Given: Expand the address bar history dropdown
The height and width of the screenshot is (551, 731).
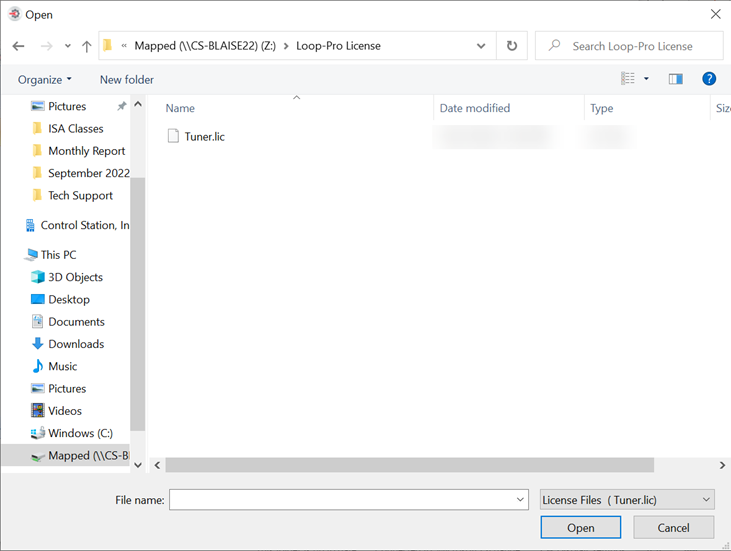Looking at the screenshot, I should pos(481,46).
